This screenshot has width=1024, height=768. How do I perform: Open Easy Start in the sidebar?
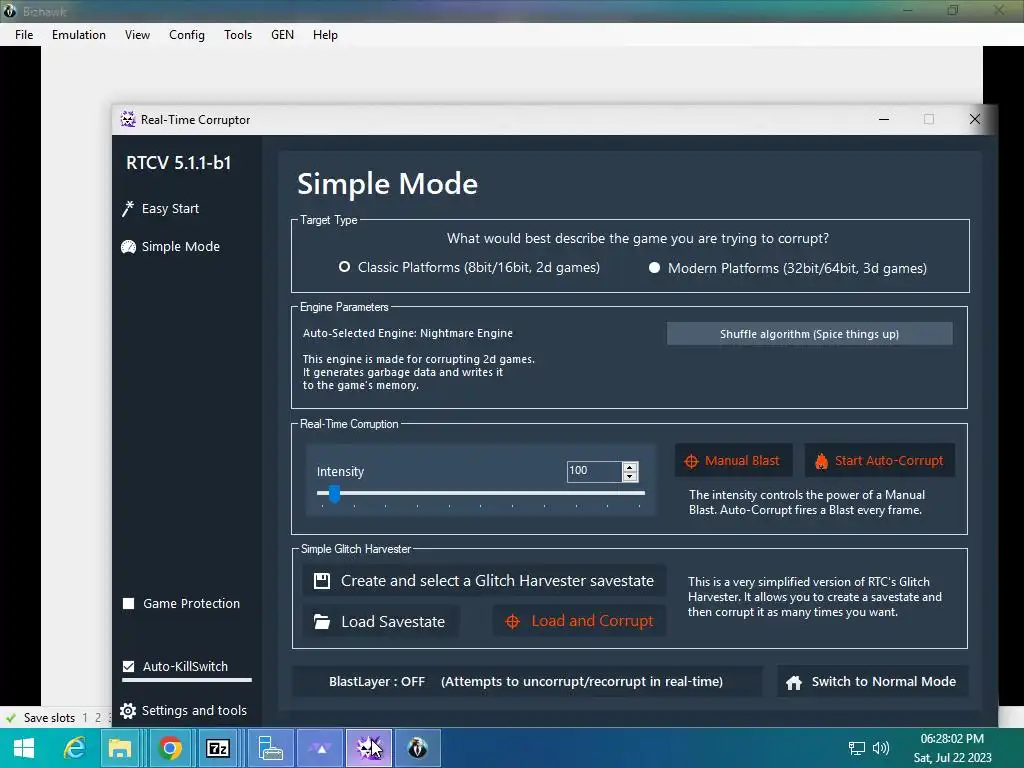click(x=161, y=208)
